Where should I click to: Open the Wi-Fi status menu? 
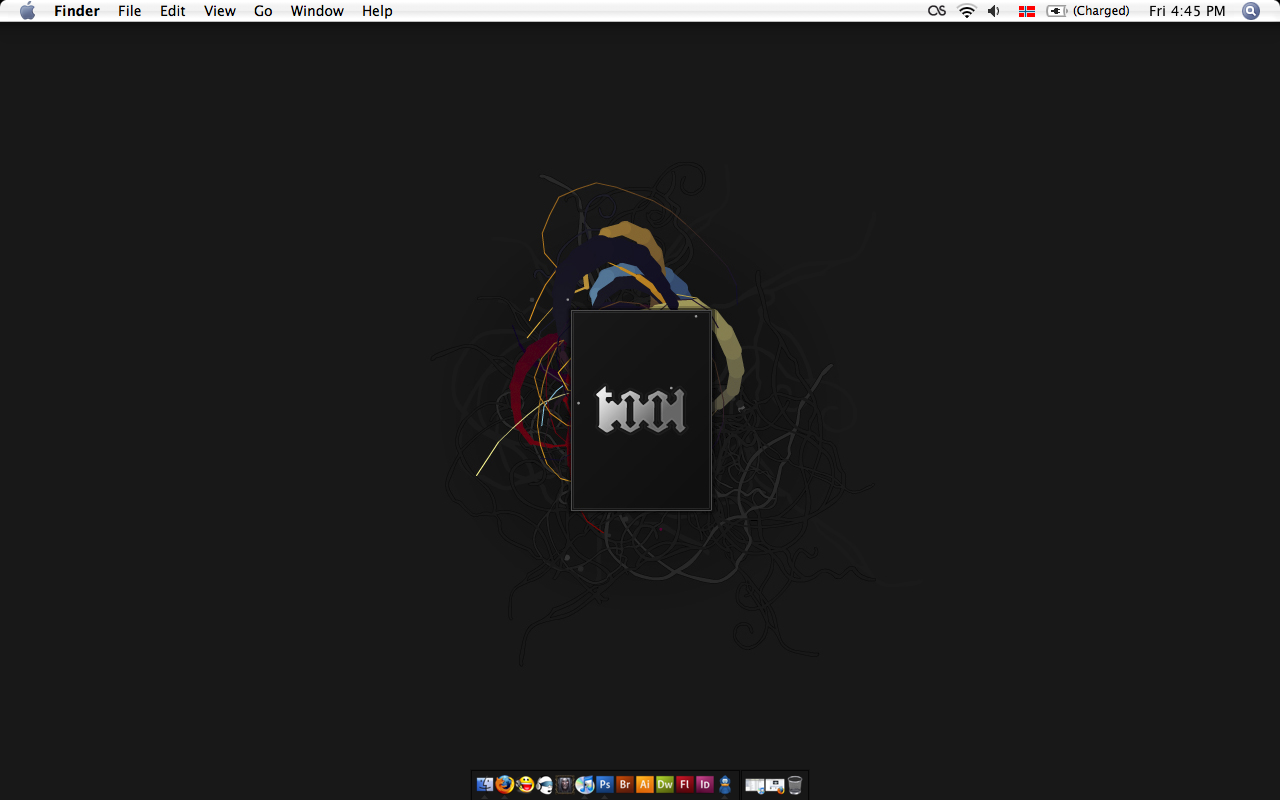966,11
